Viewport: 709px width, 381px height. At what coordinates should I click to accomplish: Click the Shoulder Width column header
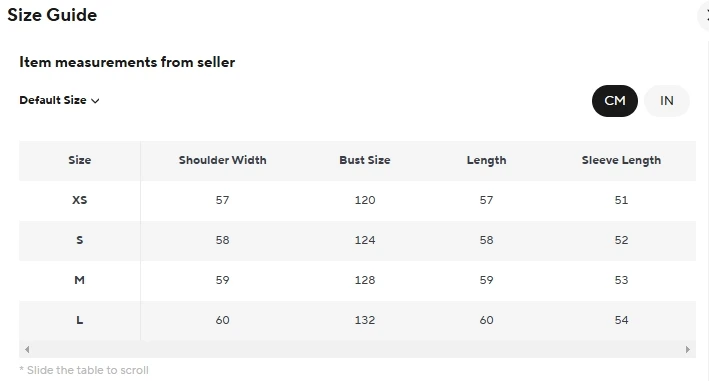[x=222, y=160]
